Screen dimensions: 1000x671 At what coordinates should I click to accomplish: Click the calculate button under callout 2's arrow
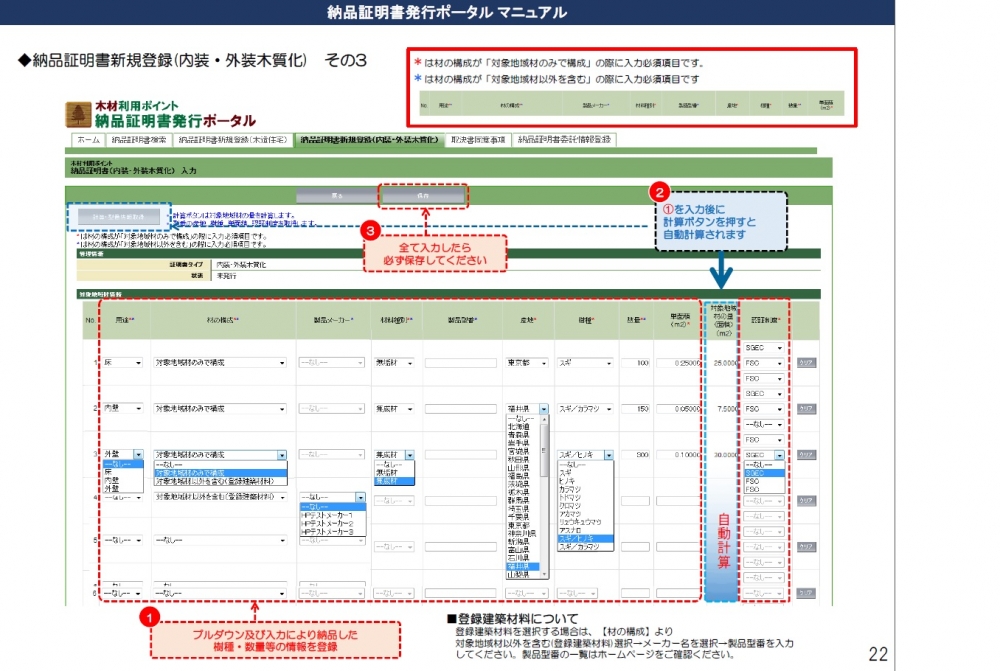(119, 216)
